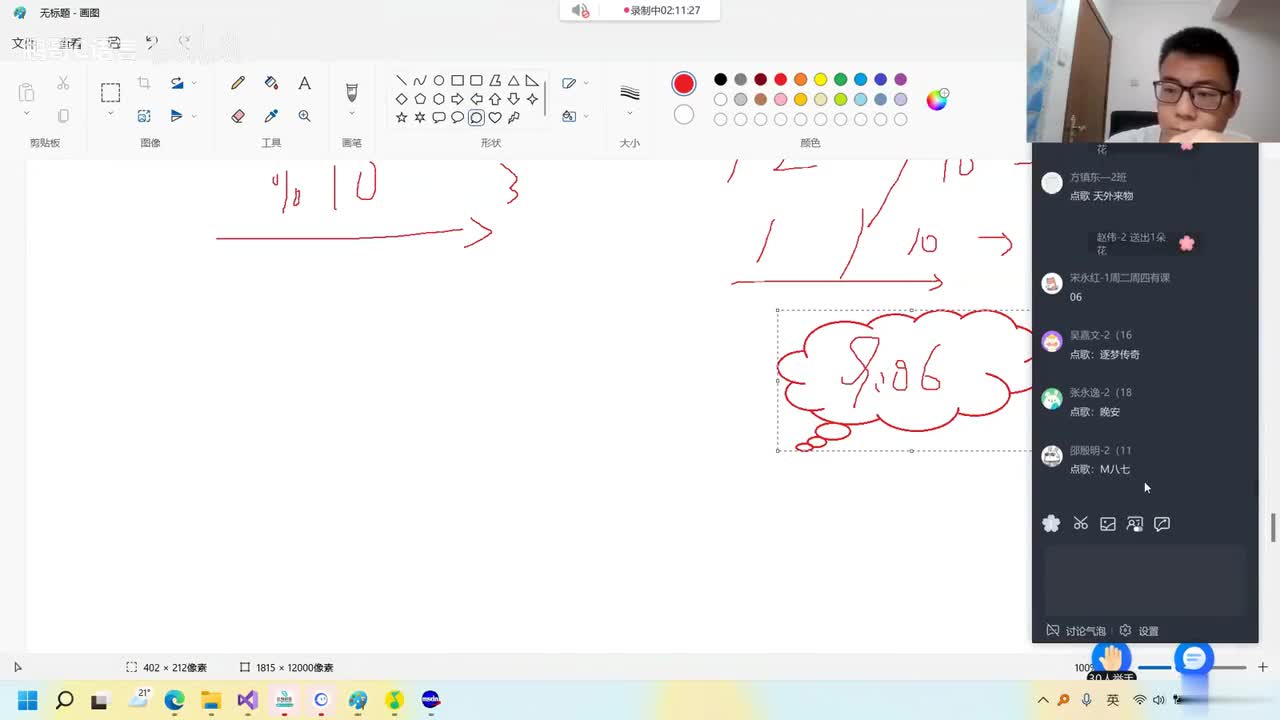Select the Curve shape

click(420, 81)
